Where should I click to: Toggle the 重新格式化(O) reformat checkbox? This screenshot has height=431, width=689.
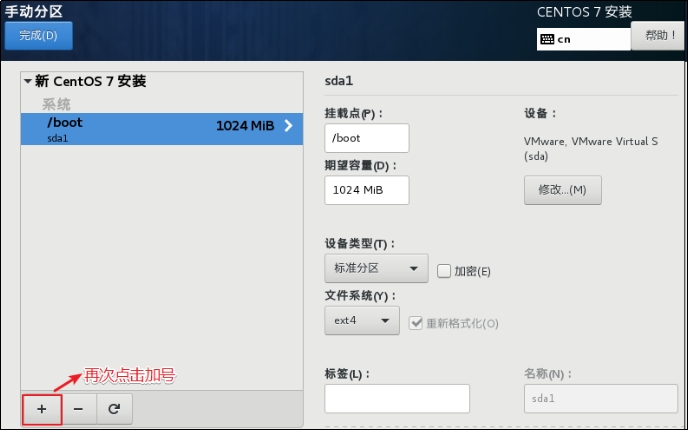click(416, 323)
